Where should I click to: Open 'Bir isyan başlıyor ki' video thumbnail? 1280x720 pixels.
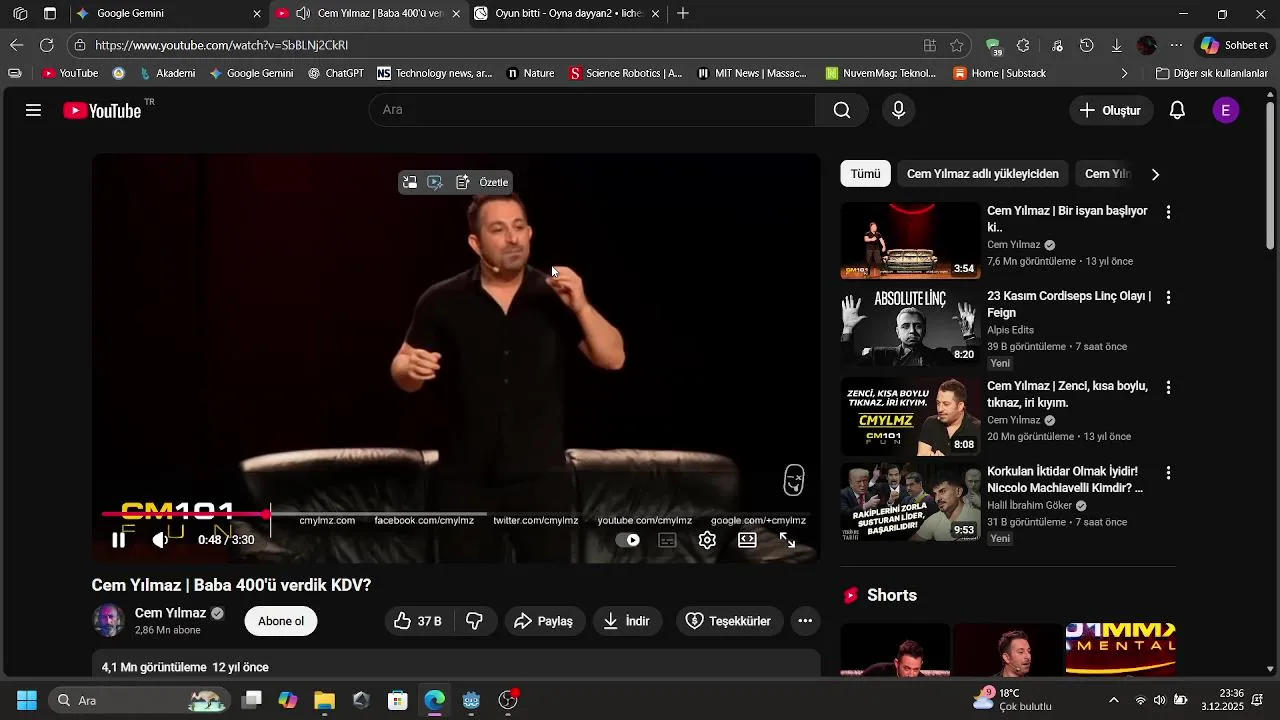pos(910,241)
